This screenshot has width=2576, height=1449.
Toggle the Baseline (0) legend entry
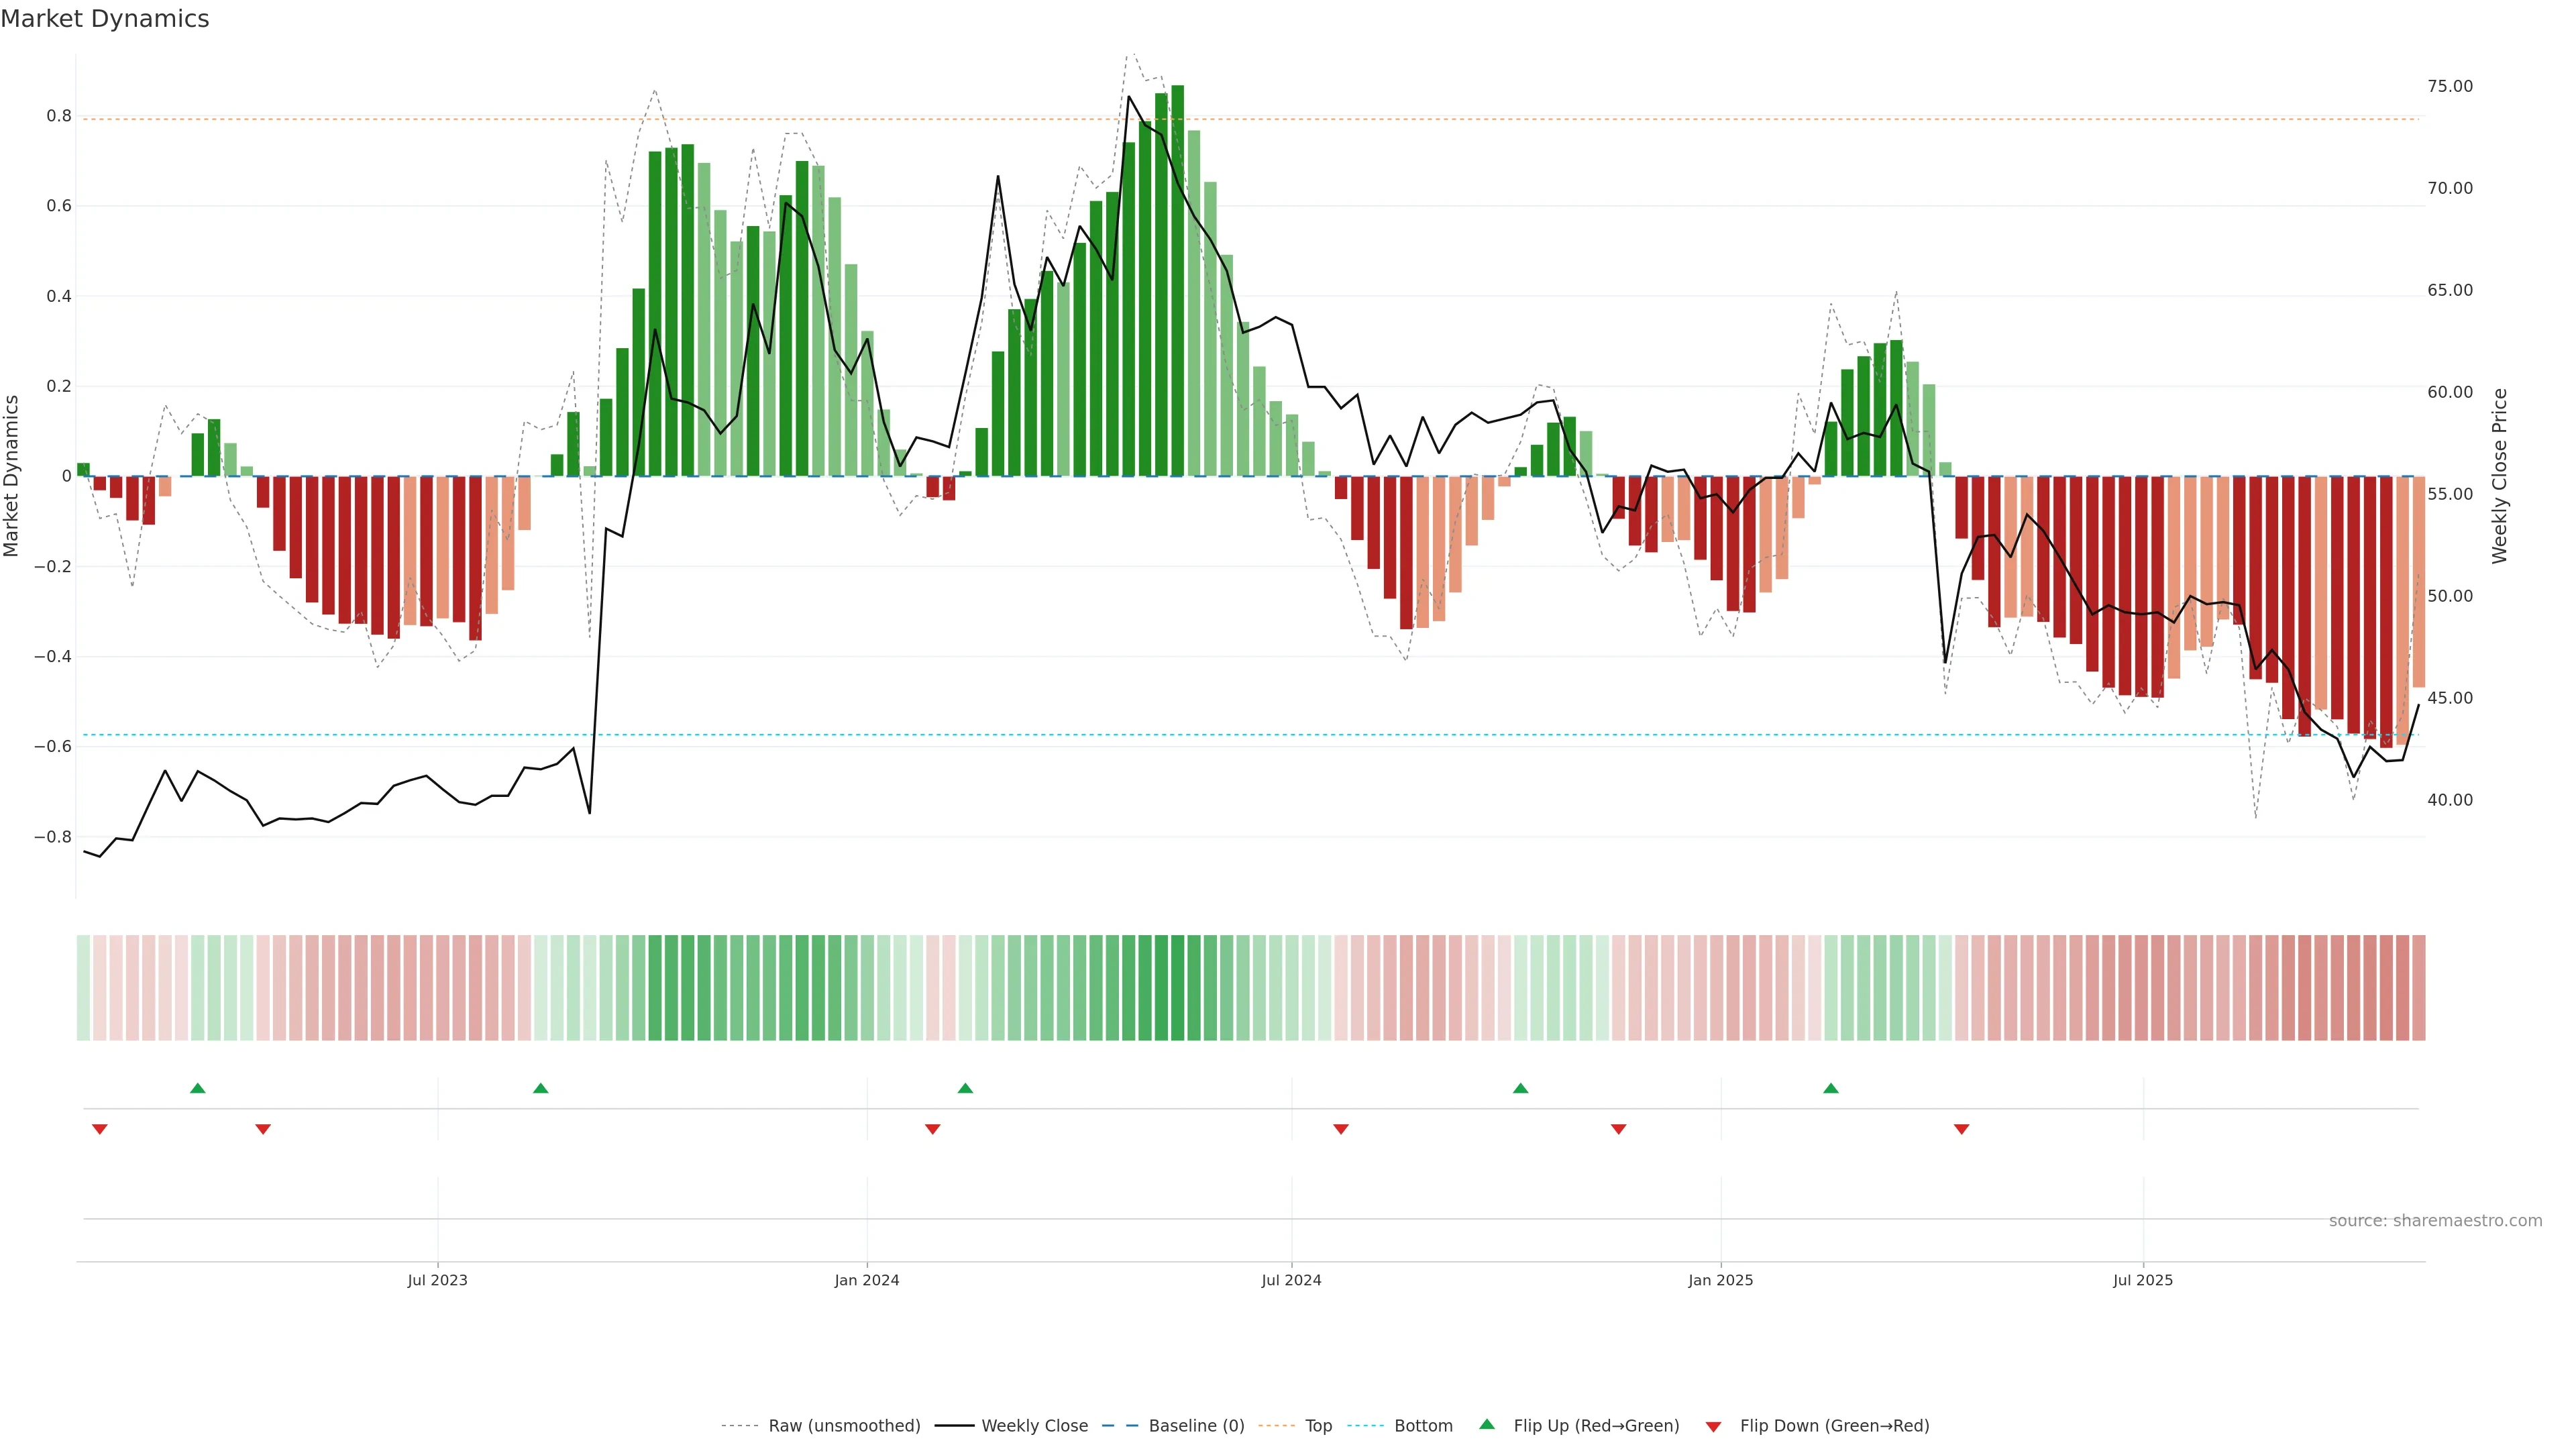(1196, 1426)
